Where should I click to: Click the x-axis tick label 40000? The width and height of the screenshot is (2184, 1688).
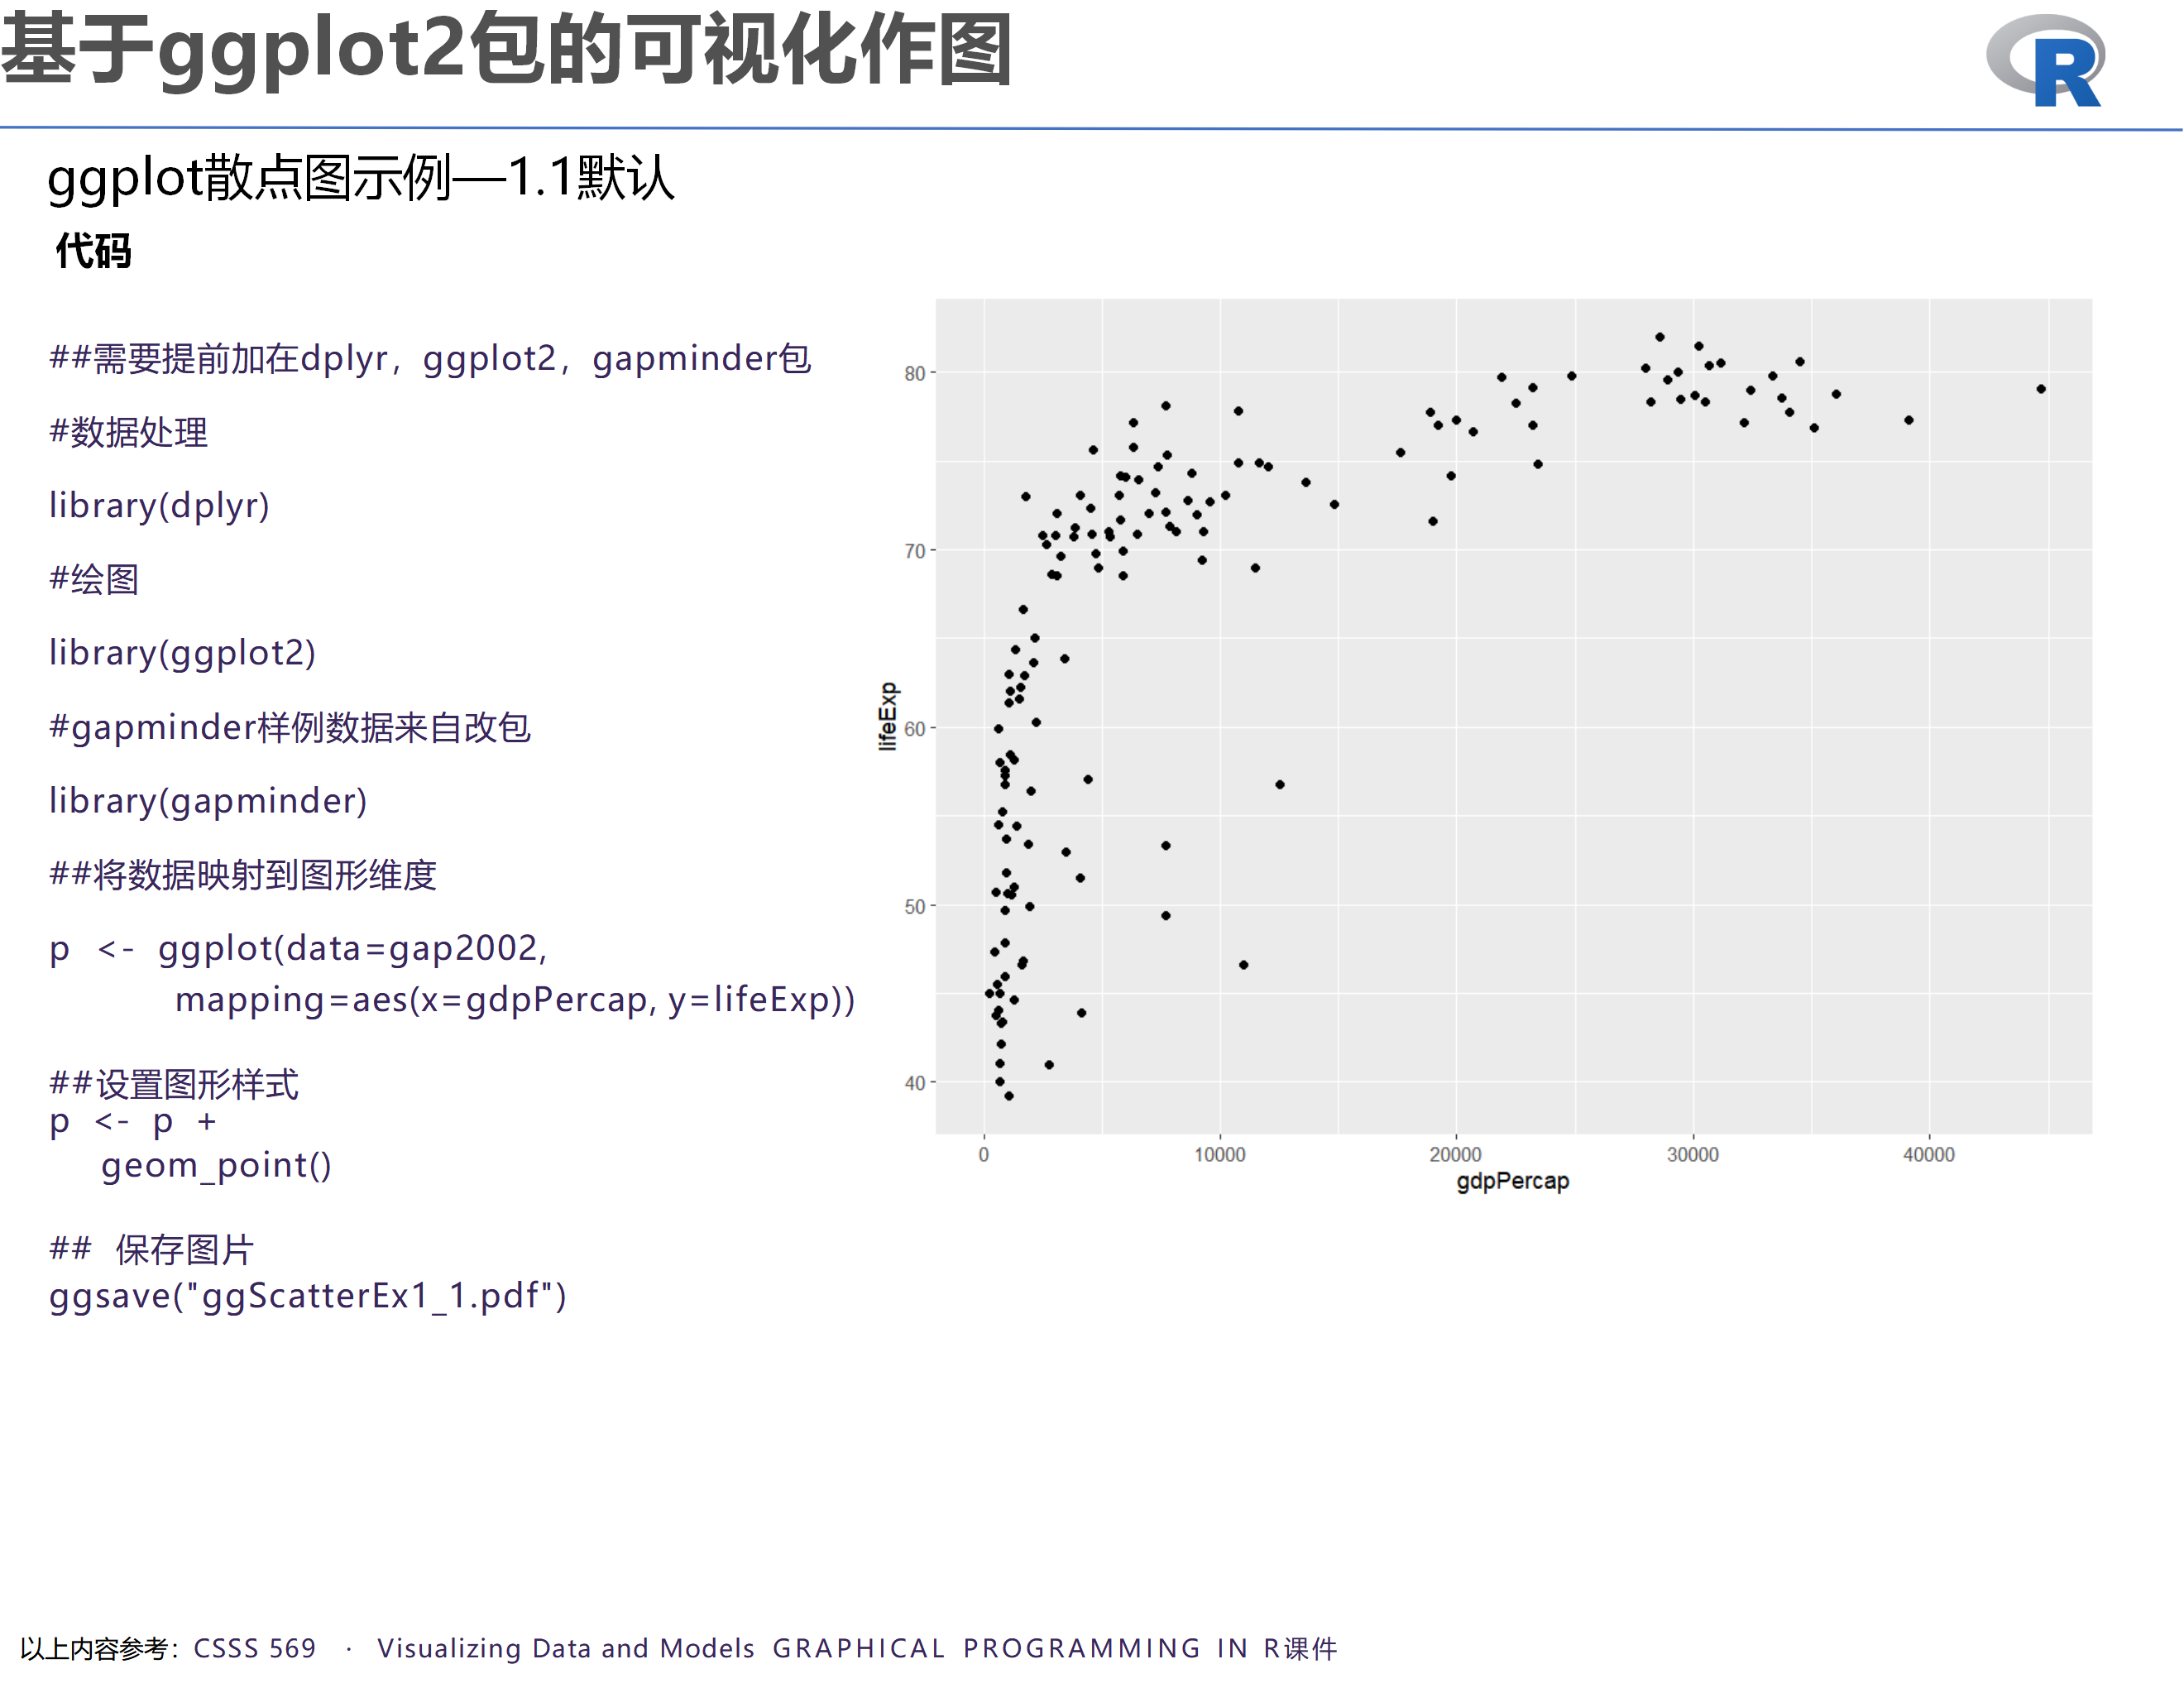pos(1929,1155)
